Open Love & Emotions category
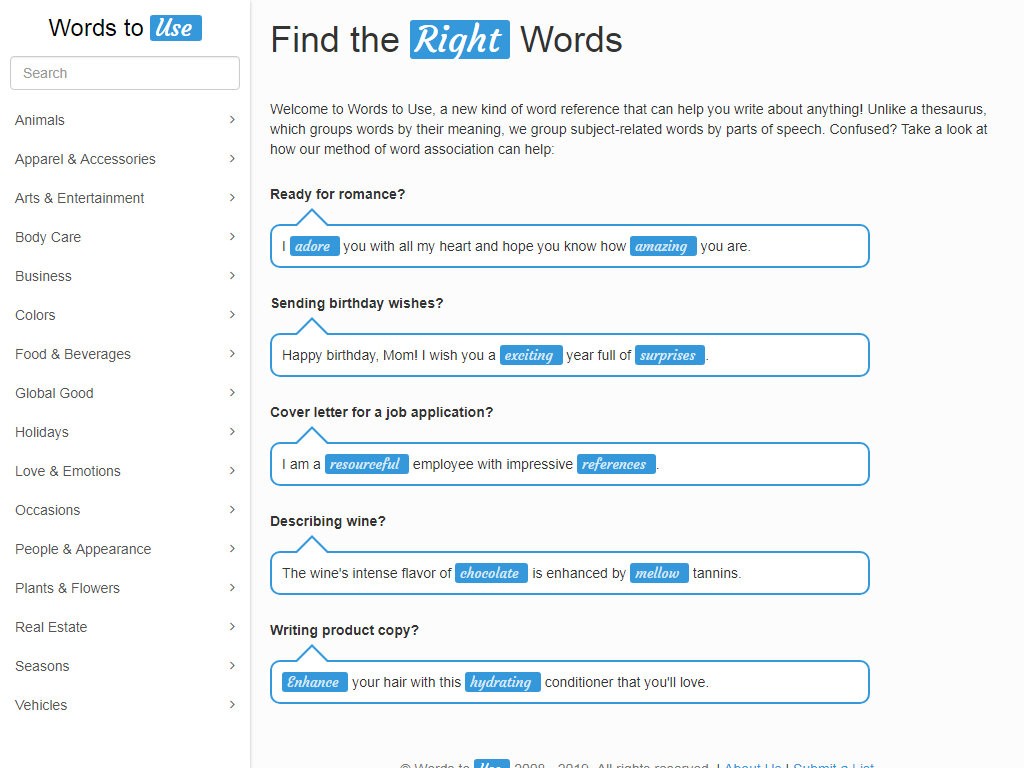 pos(68,471)
